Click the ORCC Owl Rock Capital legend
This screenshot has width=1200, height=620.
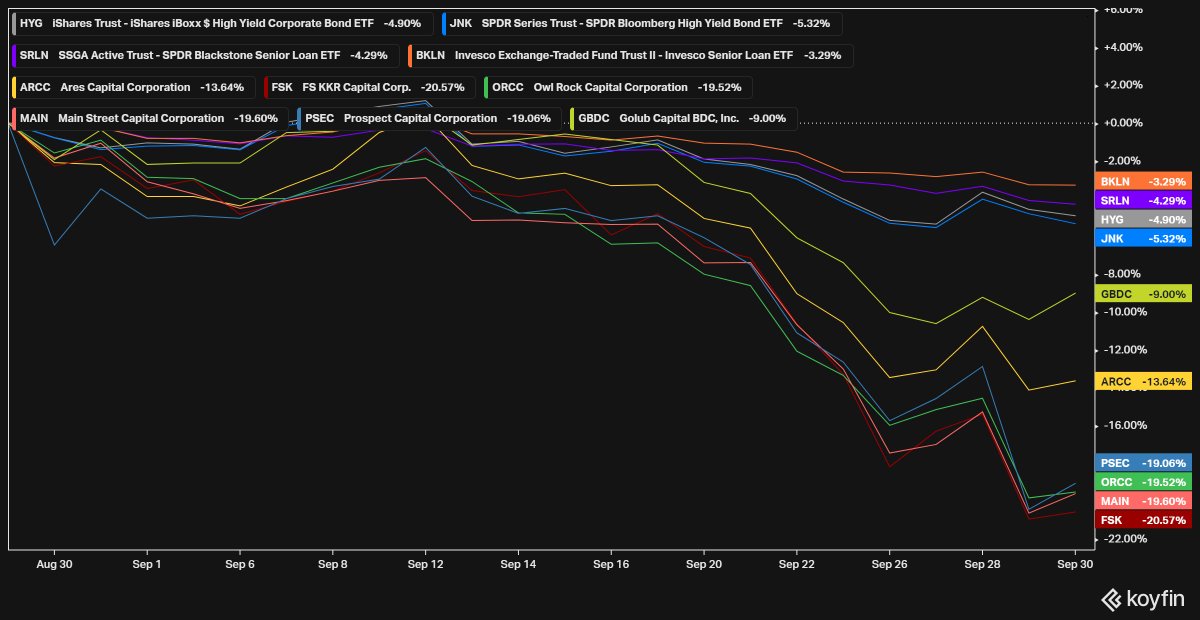coord(617,87)
